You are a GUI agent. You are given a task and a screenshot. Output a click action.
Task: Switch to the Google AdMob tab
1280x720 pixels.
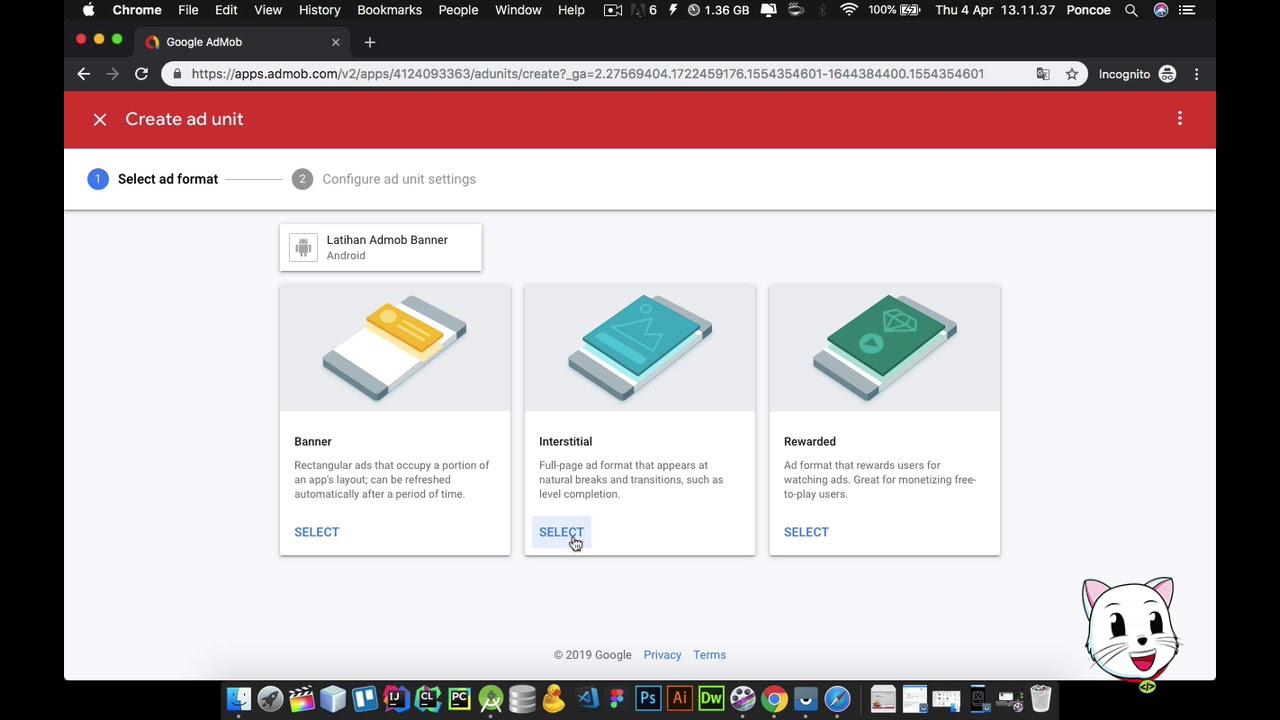coord(242,42)
